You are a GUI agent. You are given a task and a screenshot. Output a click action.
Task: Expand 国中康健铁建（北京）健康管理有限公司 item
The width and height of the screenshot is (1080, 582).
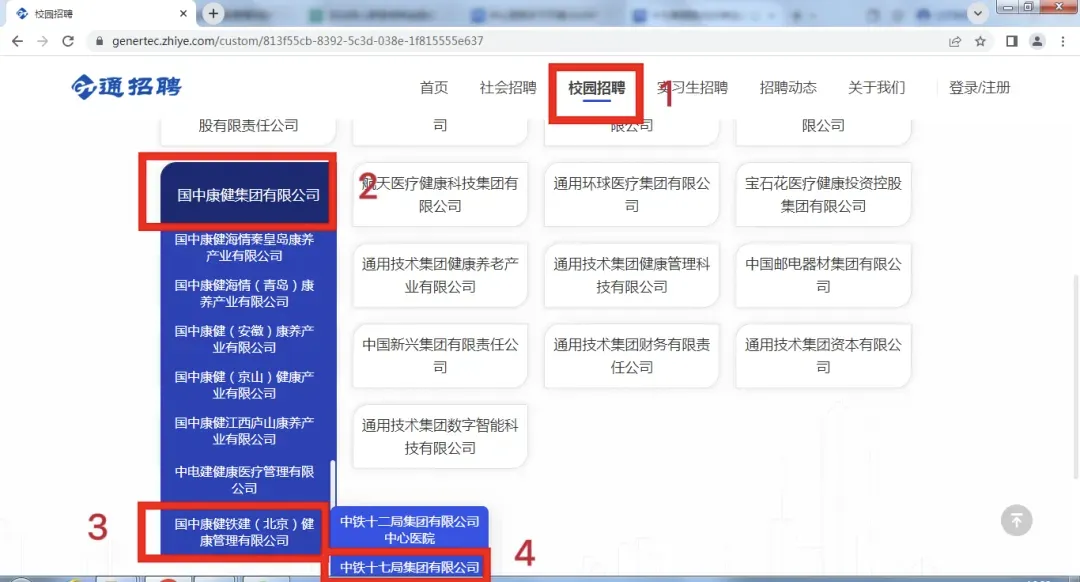tap(245, 532)
